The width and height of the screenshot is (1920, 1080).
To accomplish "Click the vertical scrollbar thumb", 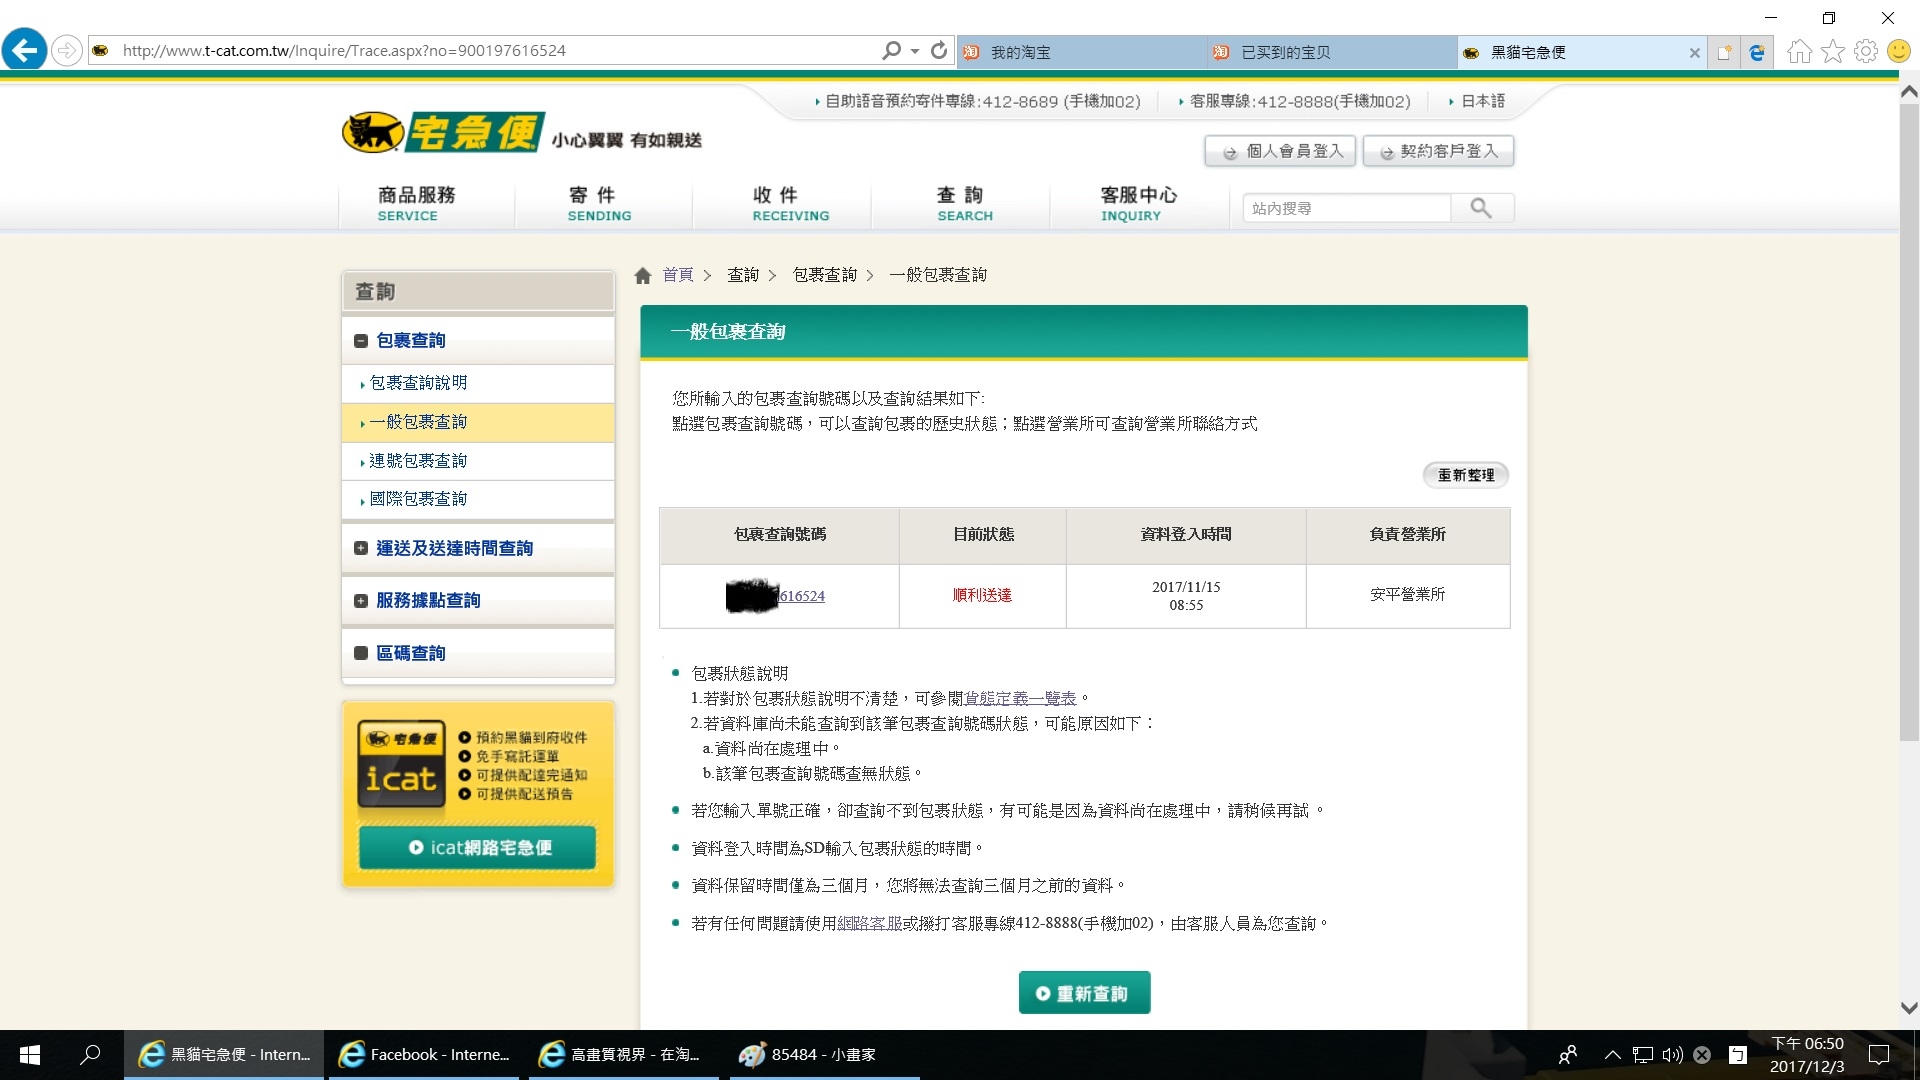I will [1908, 420].
